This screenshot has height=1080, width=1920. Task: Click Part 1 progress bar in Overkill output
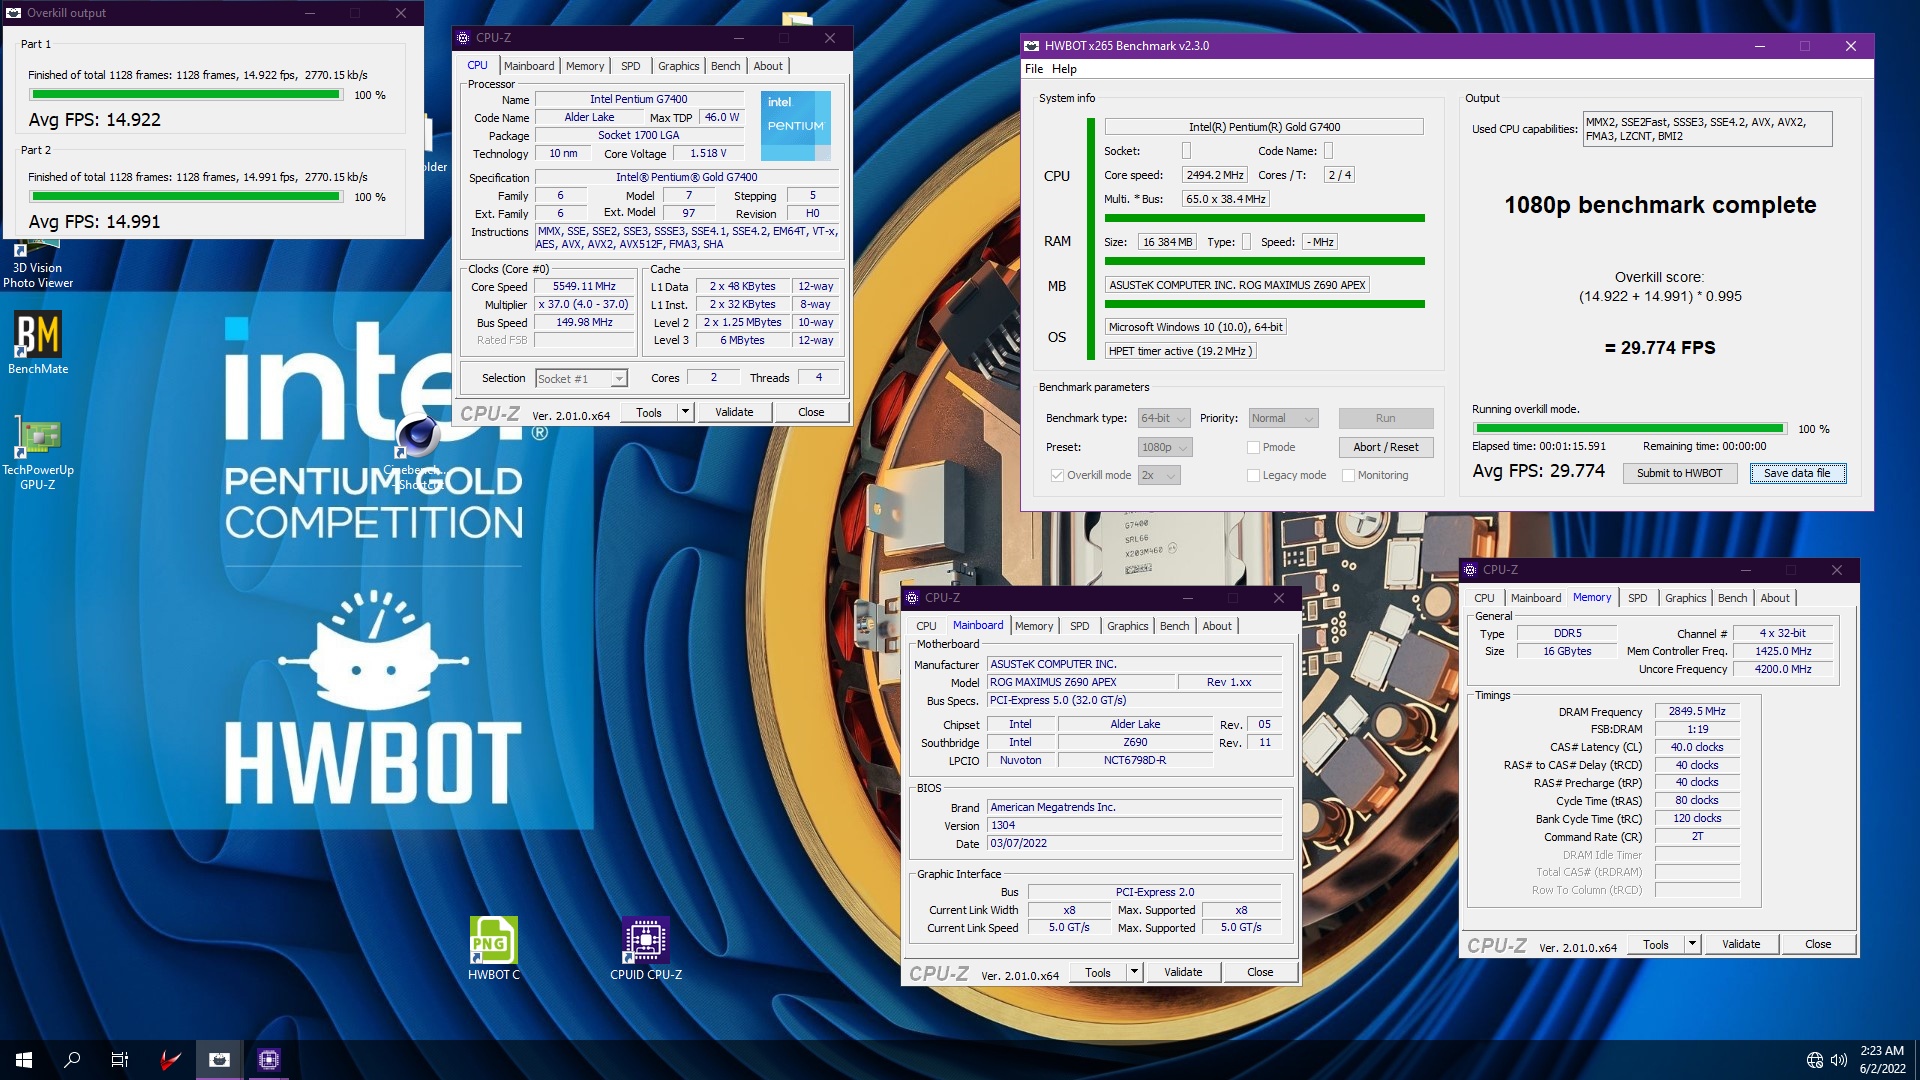(x=185, y=95)
